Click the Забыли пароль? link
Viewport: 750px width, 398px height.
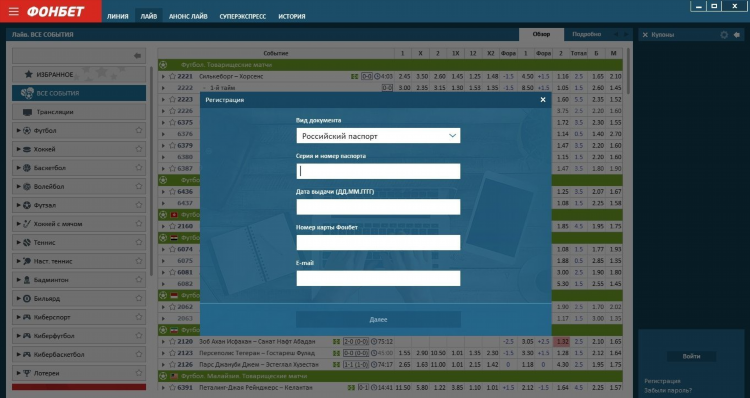[x=668, y=390]
